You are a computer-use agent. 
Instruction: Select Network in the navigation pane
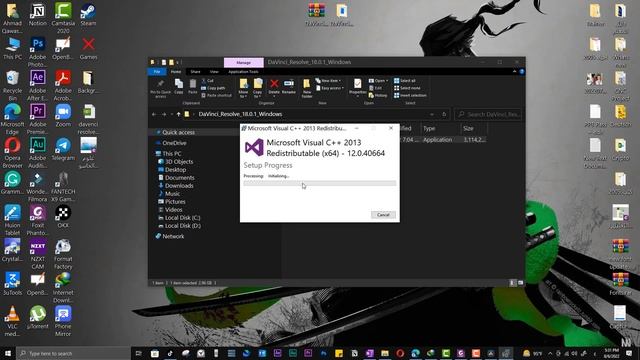point(173,236)
